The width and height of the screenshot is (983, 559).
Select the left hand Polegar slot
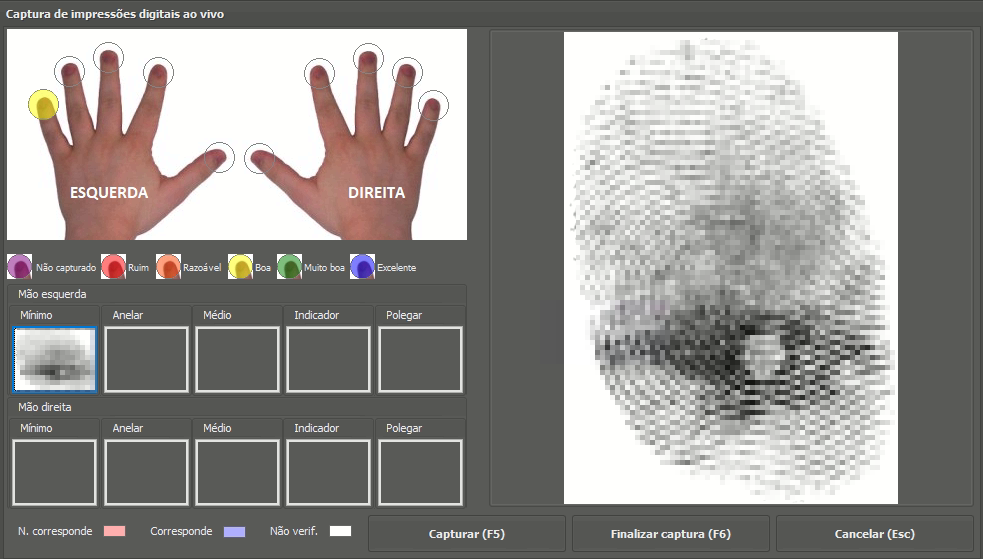click(x=420, y=359)
